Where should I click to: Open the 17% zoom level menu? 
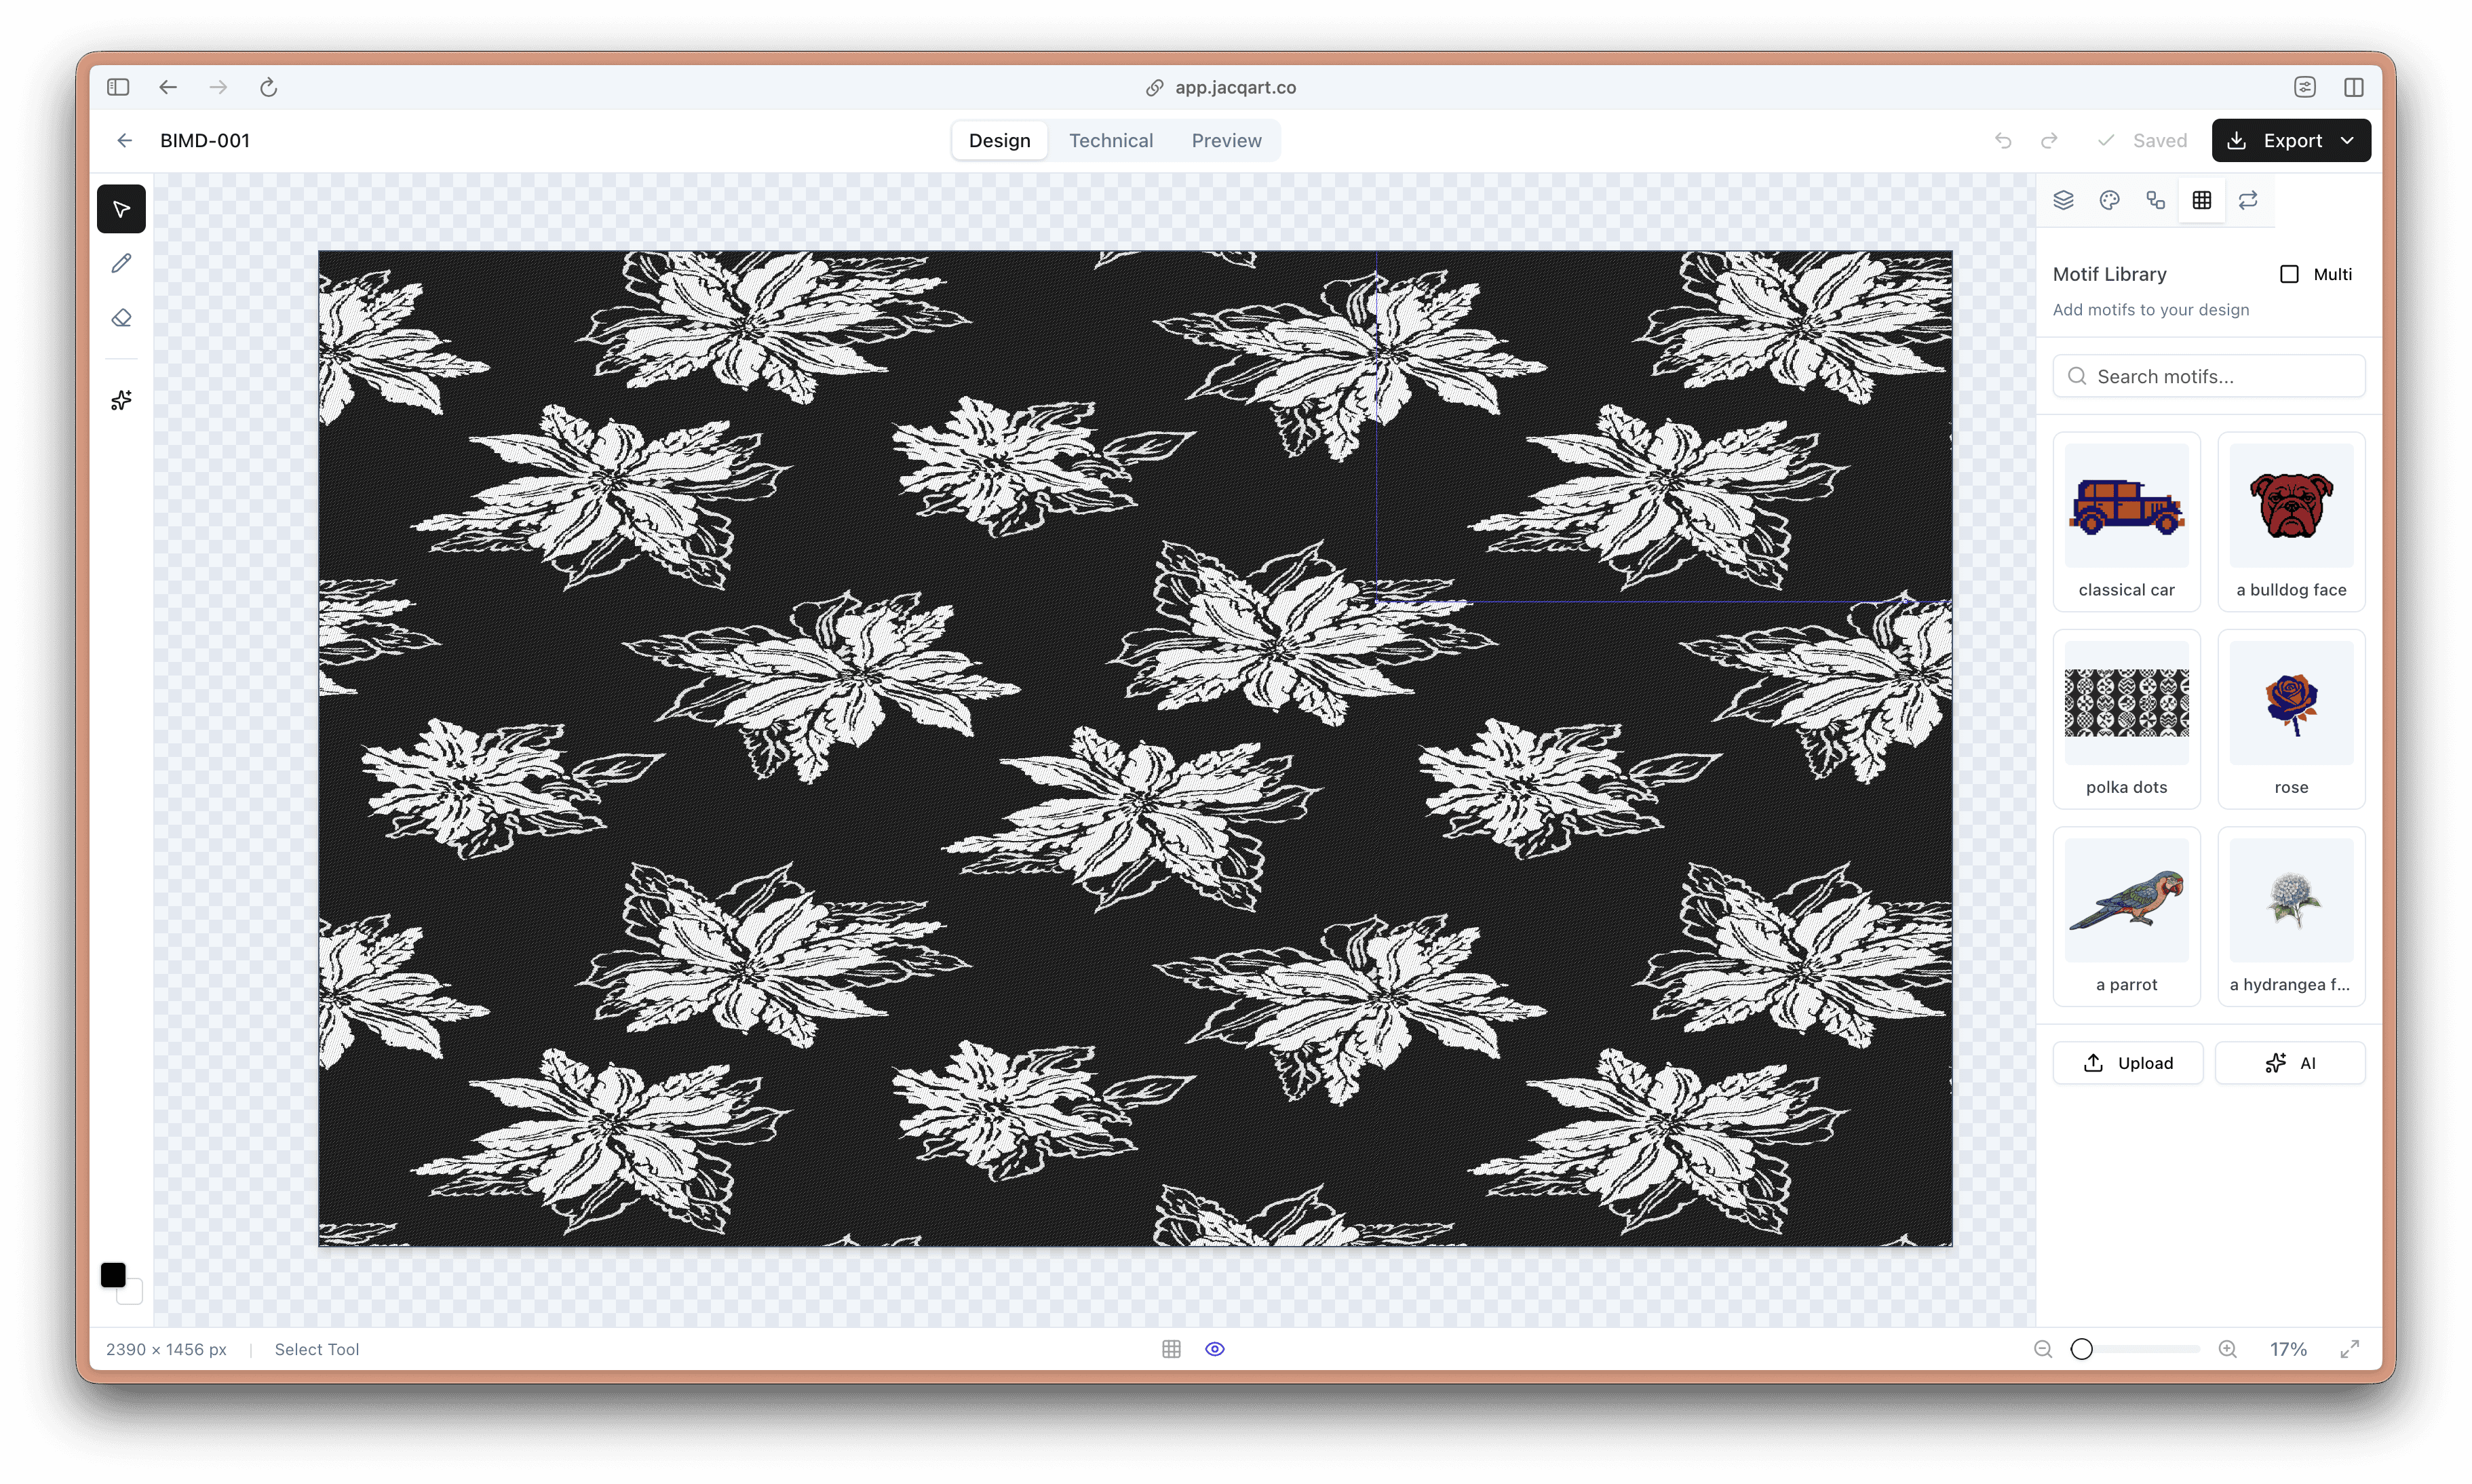tap(2287, 1349)
